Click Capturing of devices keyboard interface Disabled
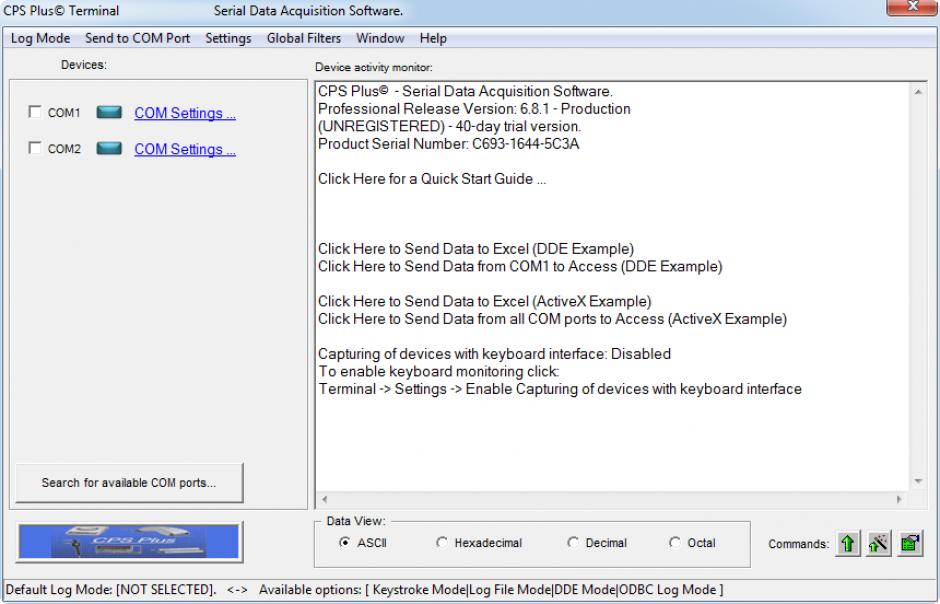Screen dimensions: 940x604 pyautogui.click(x=495, y=354)
